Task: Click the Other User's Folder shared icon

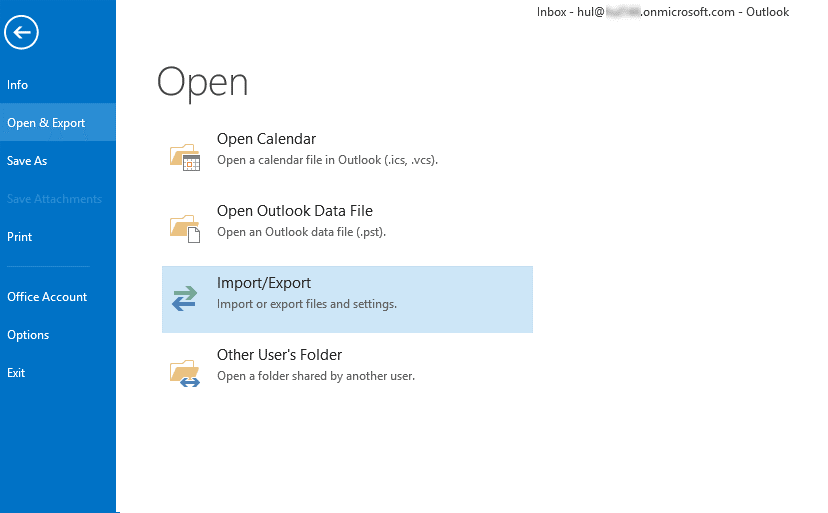Action: coord(185,372)
